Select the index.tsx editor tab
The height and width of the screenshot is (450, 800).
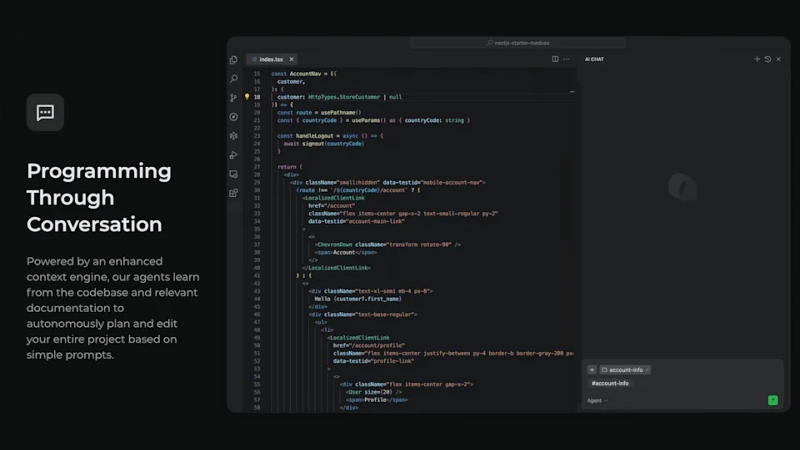(x=270, y=59)
